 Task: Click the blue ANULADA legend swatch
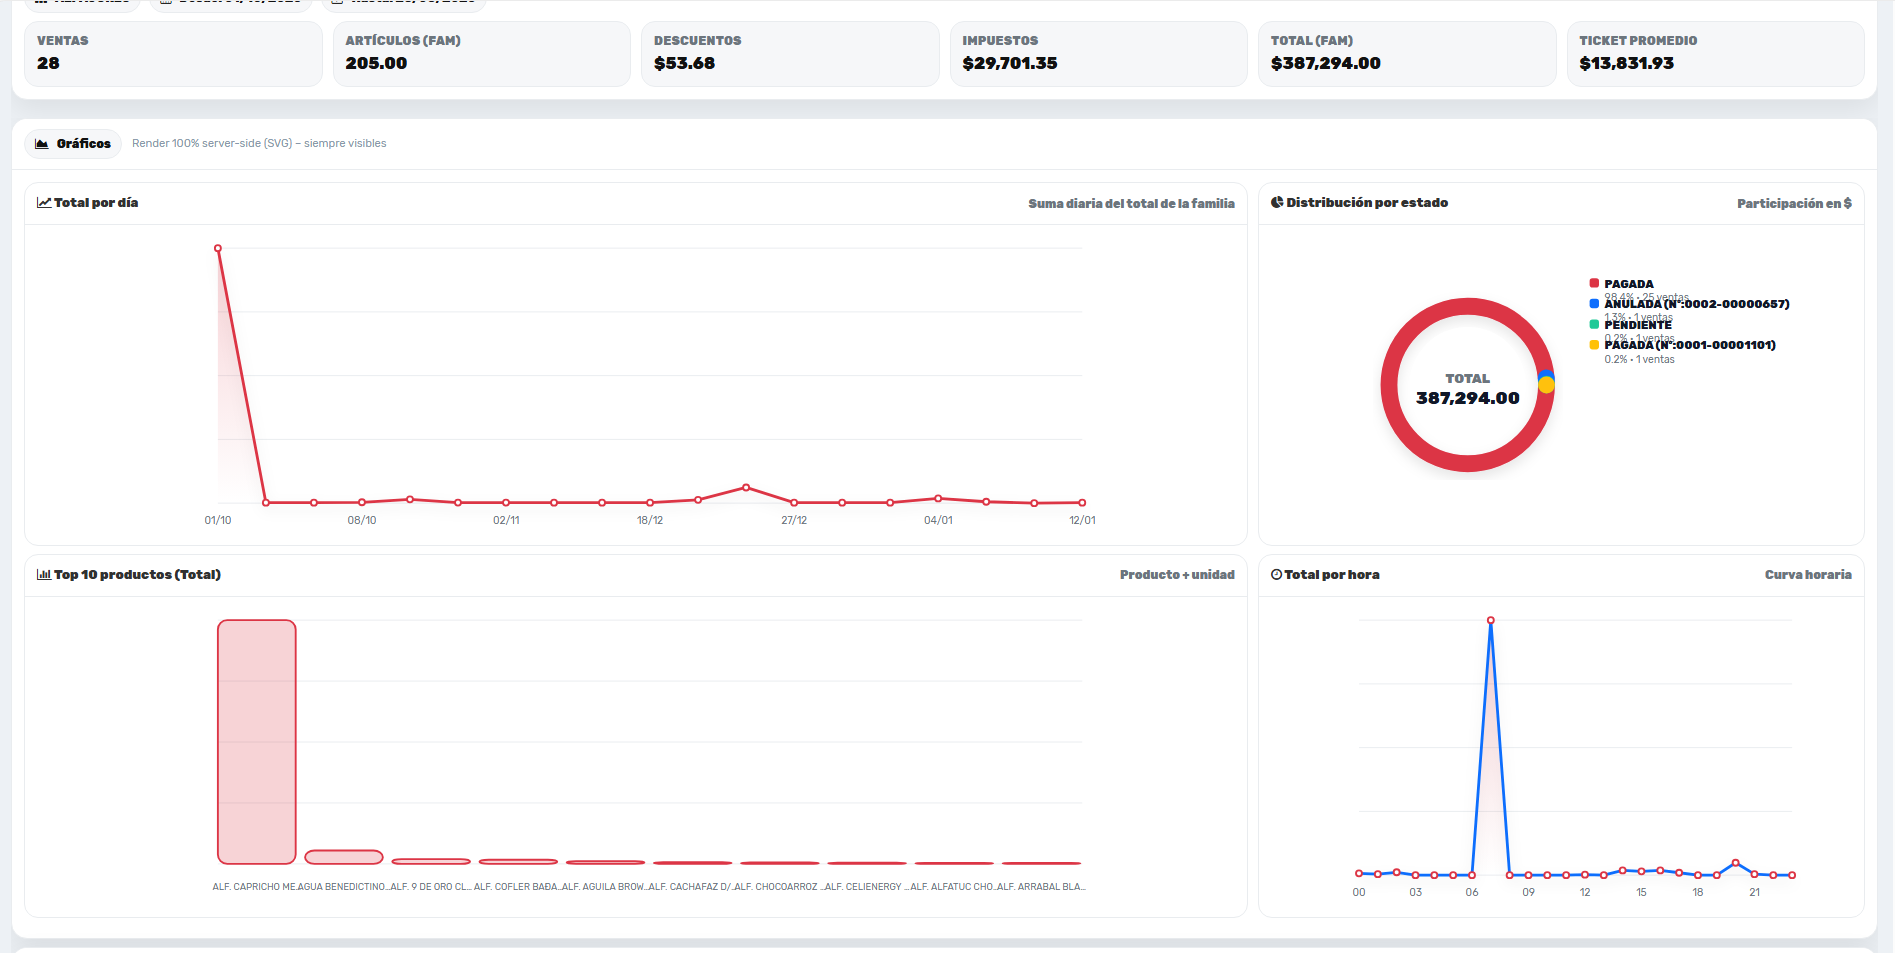pyautogui.click(x=1594, y=304)
